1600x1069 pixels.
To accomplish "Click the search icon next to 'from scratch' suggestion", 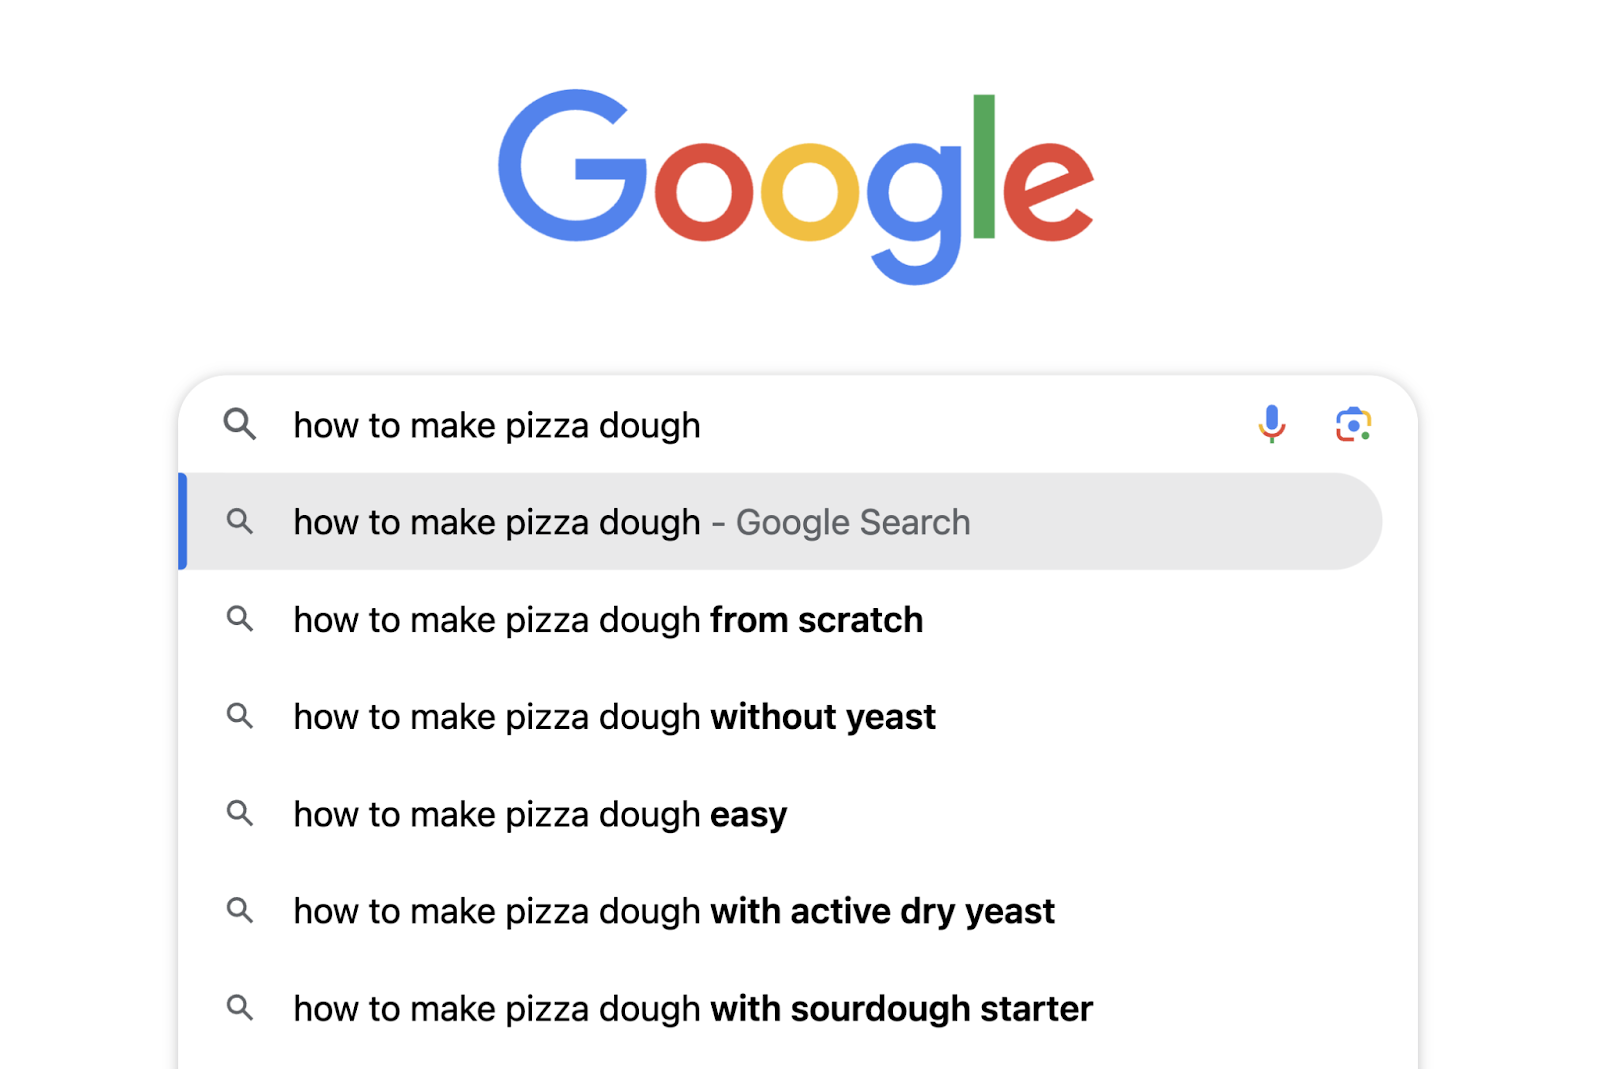I will point(240,619).
